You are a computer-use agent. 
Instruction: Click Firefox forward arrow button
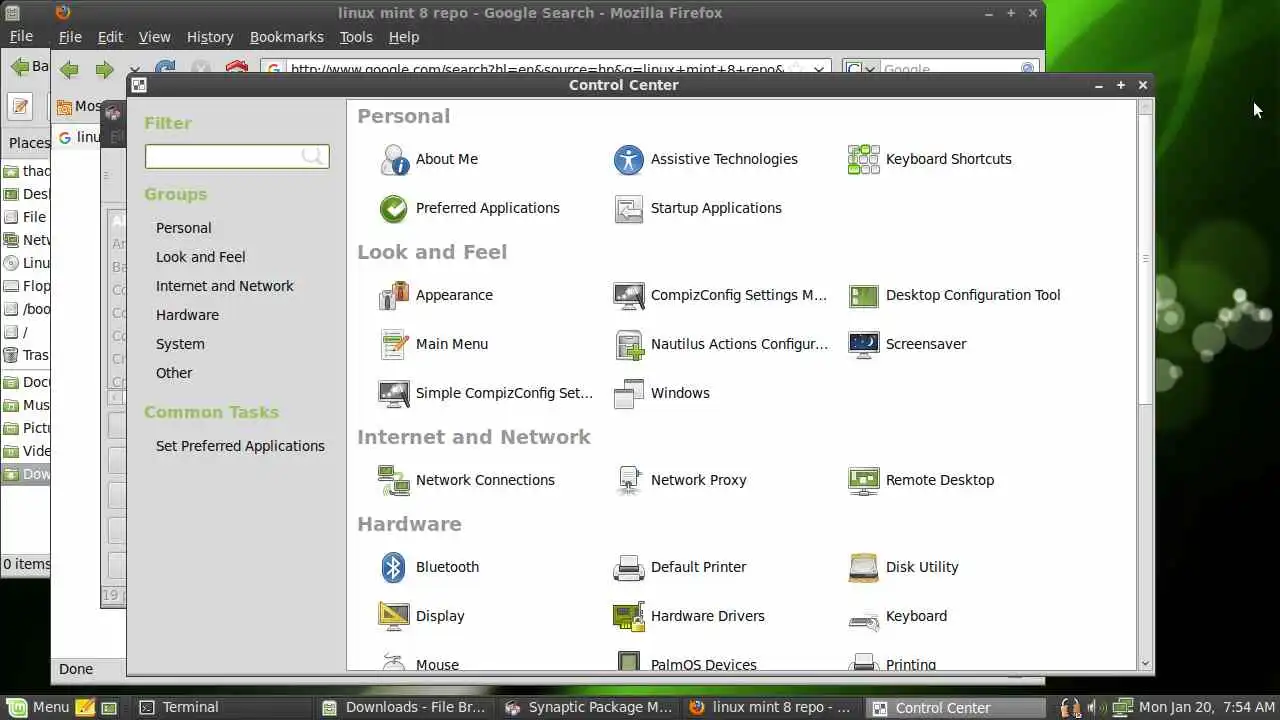[104, 69]
